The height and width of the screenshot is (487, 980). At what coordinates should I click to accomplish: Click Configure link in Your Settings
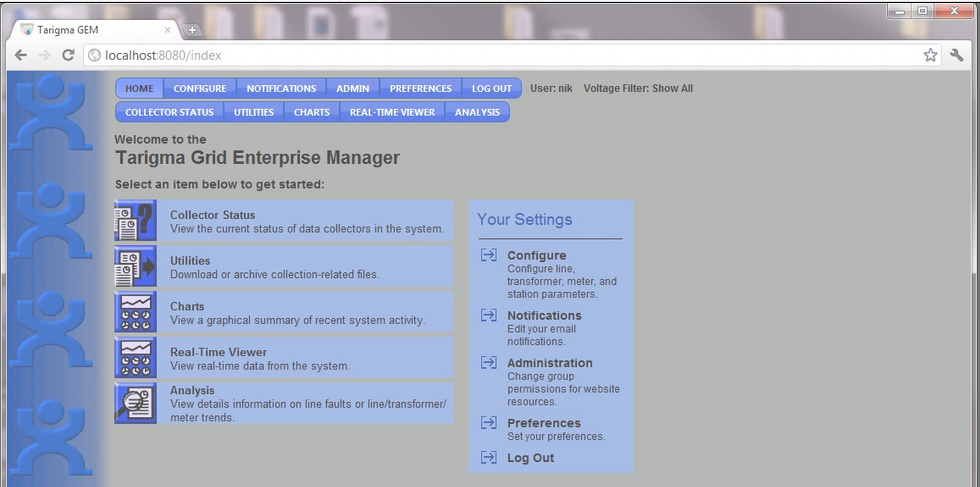[x=536, y=255]
